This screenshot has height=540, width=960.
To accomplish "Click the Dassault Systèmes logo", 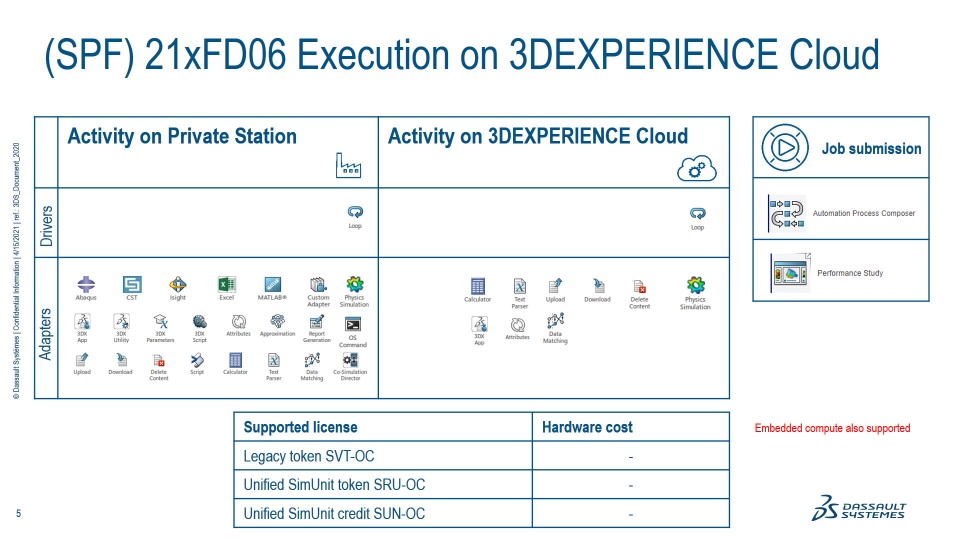I will [x=859, y=508].
